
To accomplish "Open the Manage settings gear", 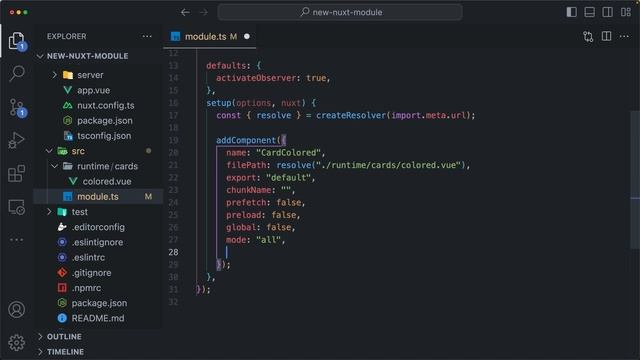I will point(17,343).
